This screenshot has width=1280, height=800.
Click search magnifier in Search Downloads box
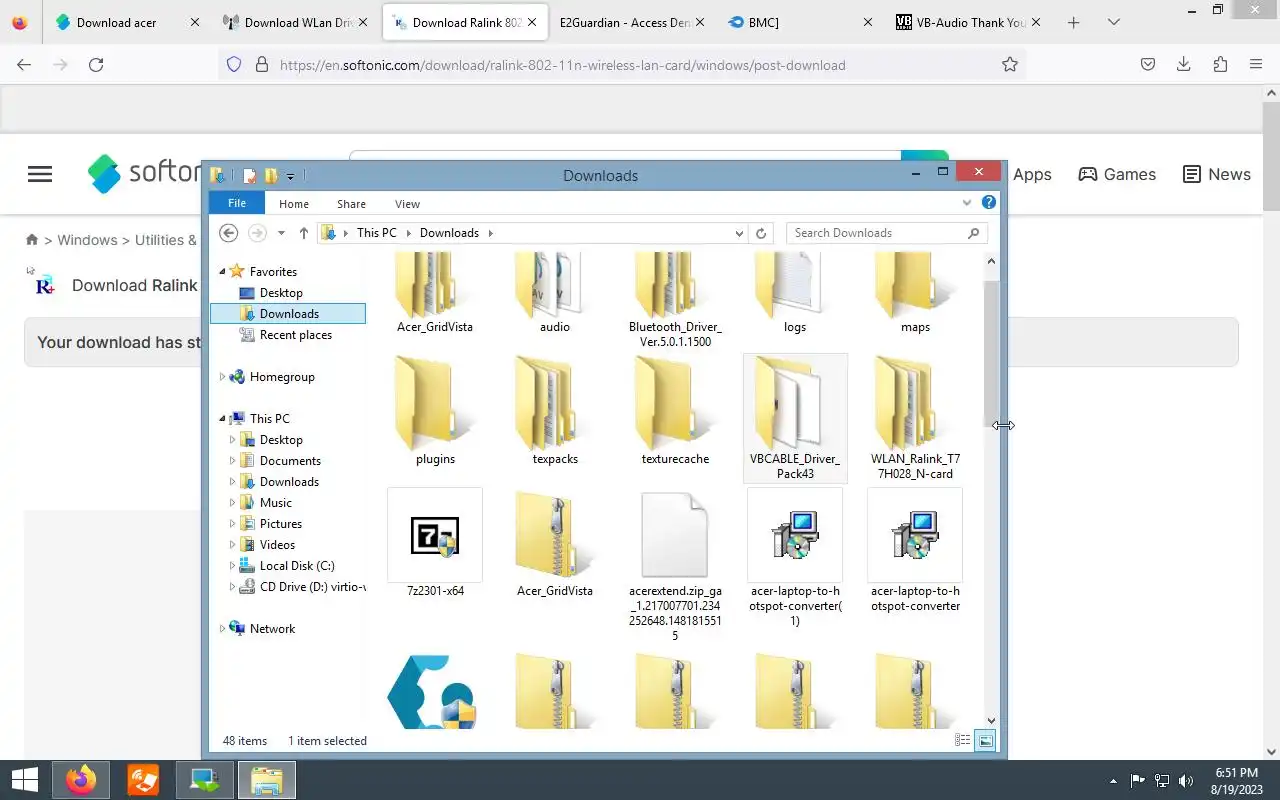(x=974, y=233)
